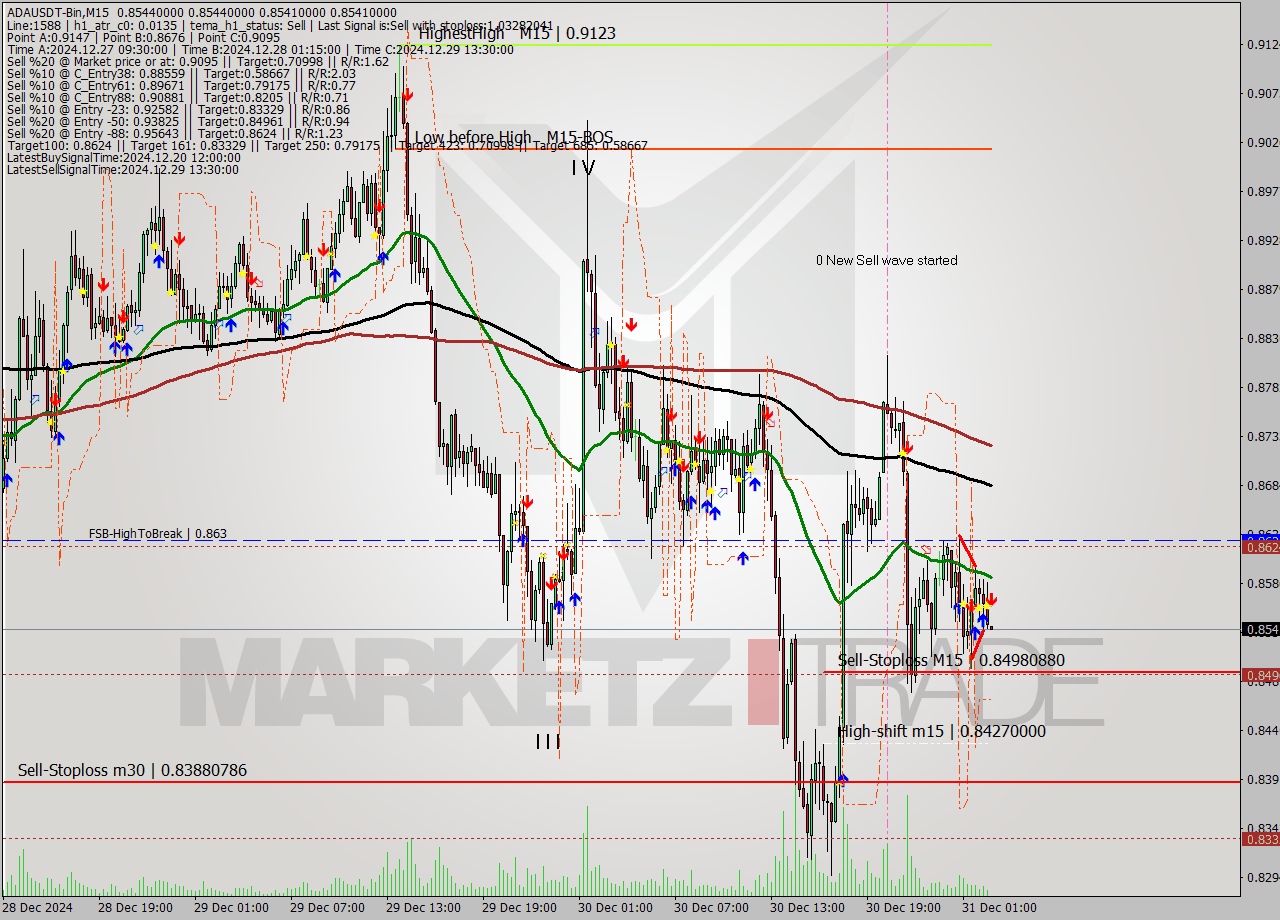
Task: Click the '29 Dec 19:00' time label
Action: tap(520, 908)
